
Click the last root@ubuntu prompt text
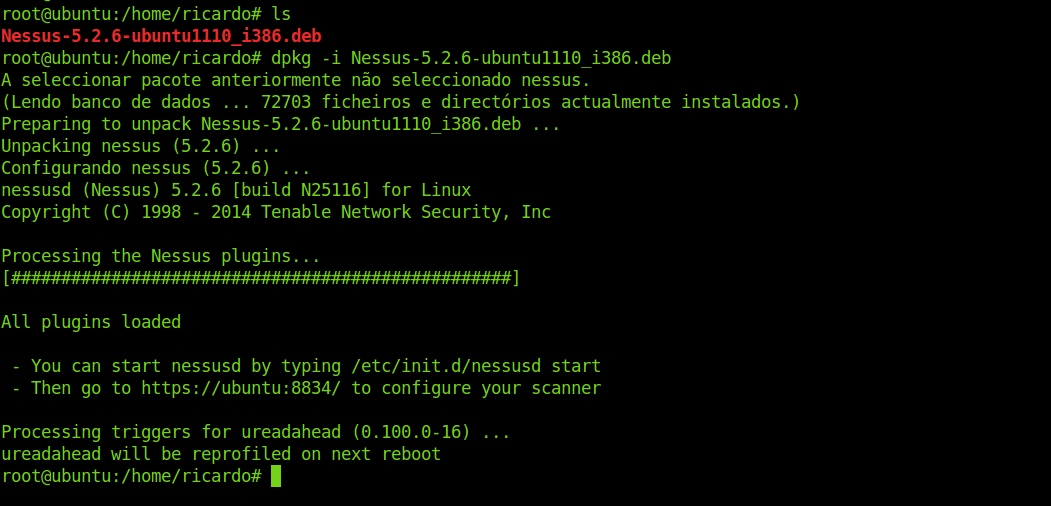pos(131,476)
